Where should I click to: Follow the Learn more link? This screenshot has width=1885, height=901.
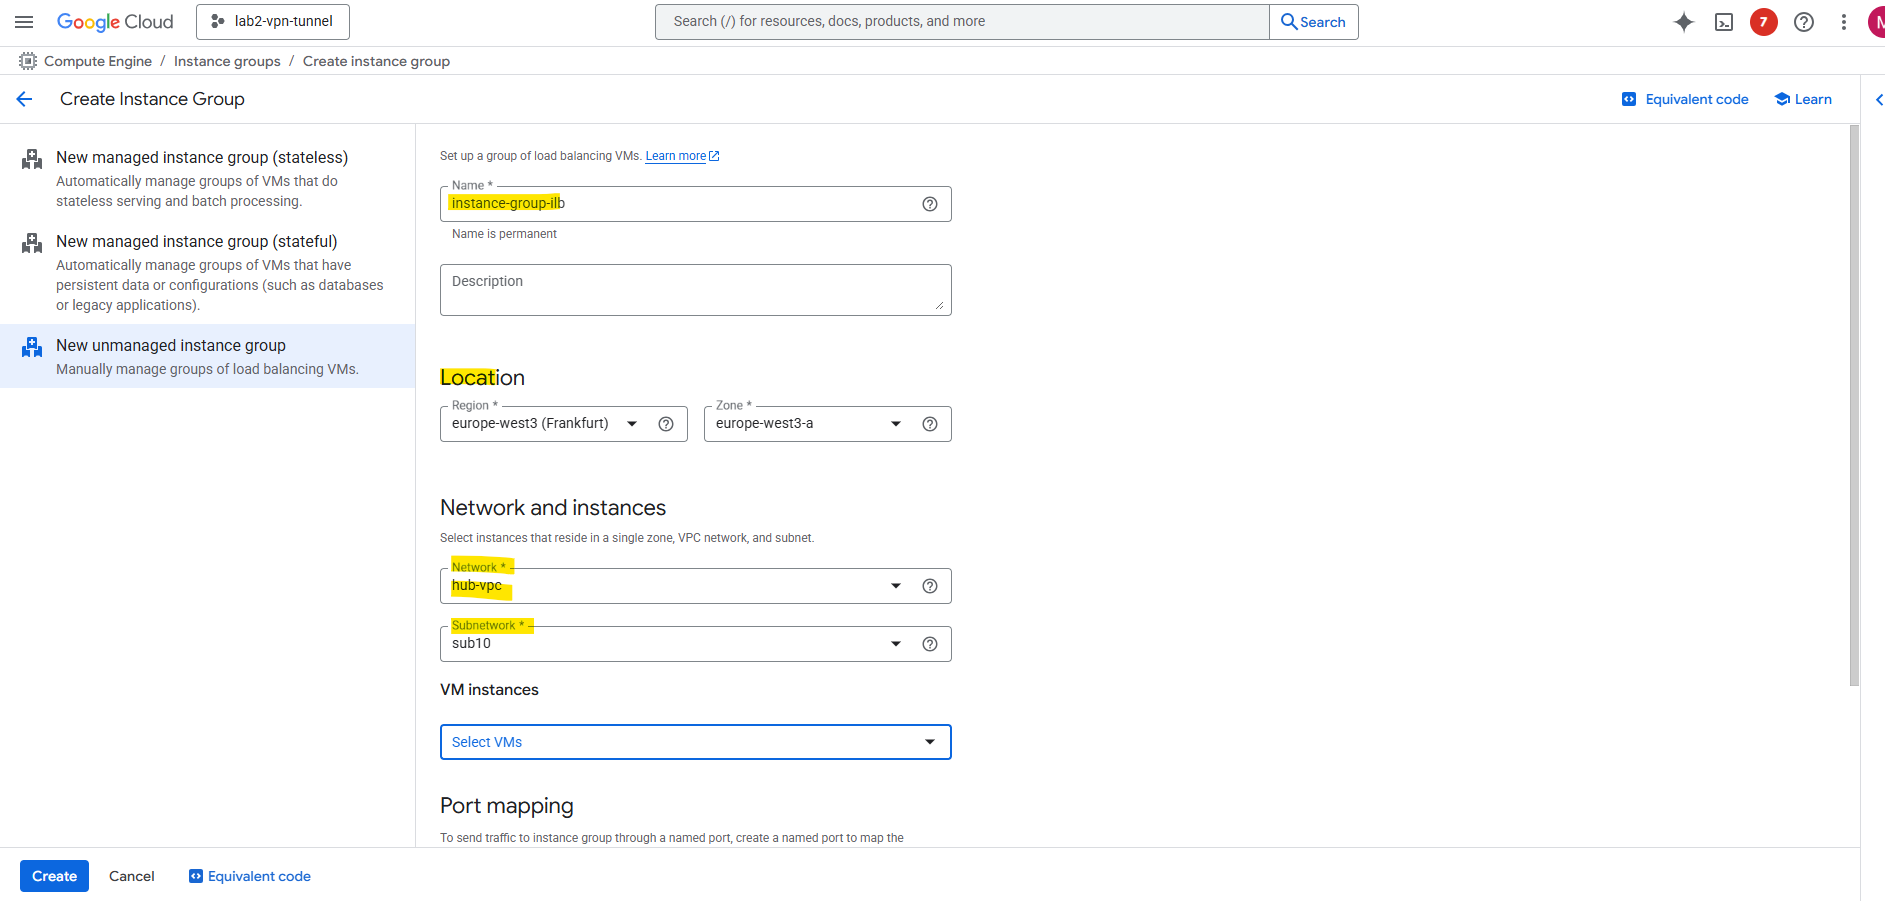[676, 156]
